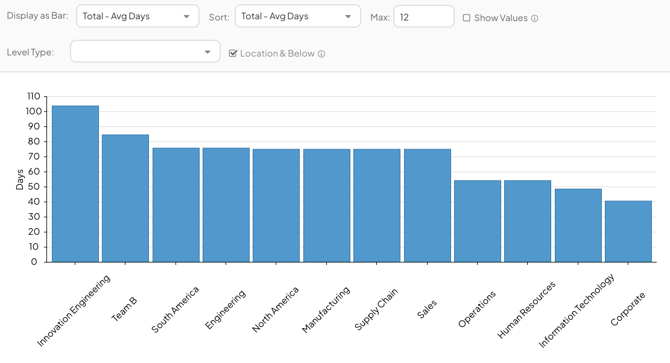Expand the Level Type dropdown
The height and width of the screenshot is (363, 670).
point(145,52)
